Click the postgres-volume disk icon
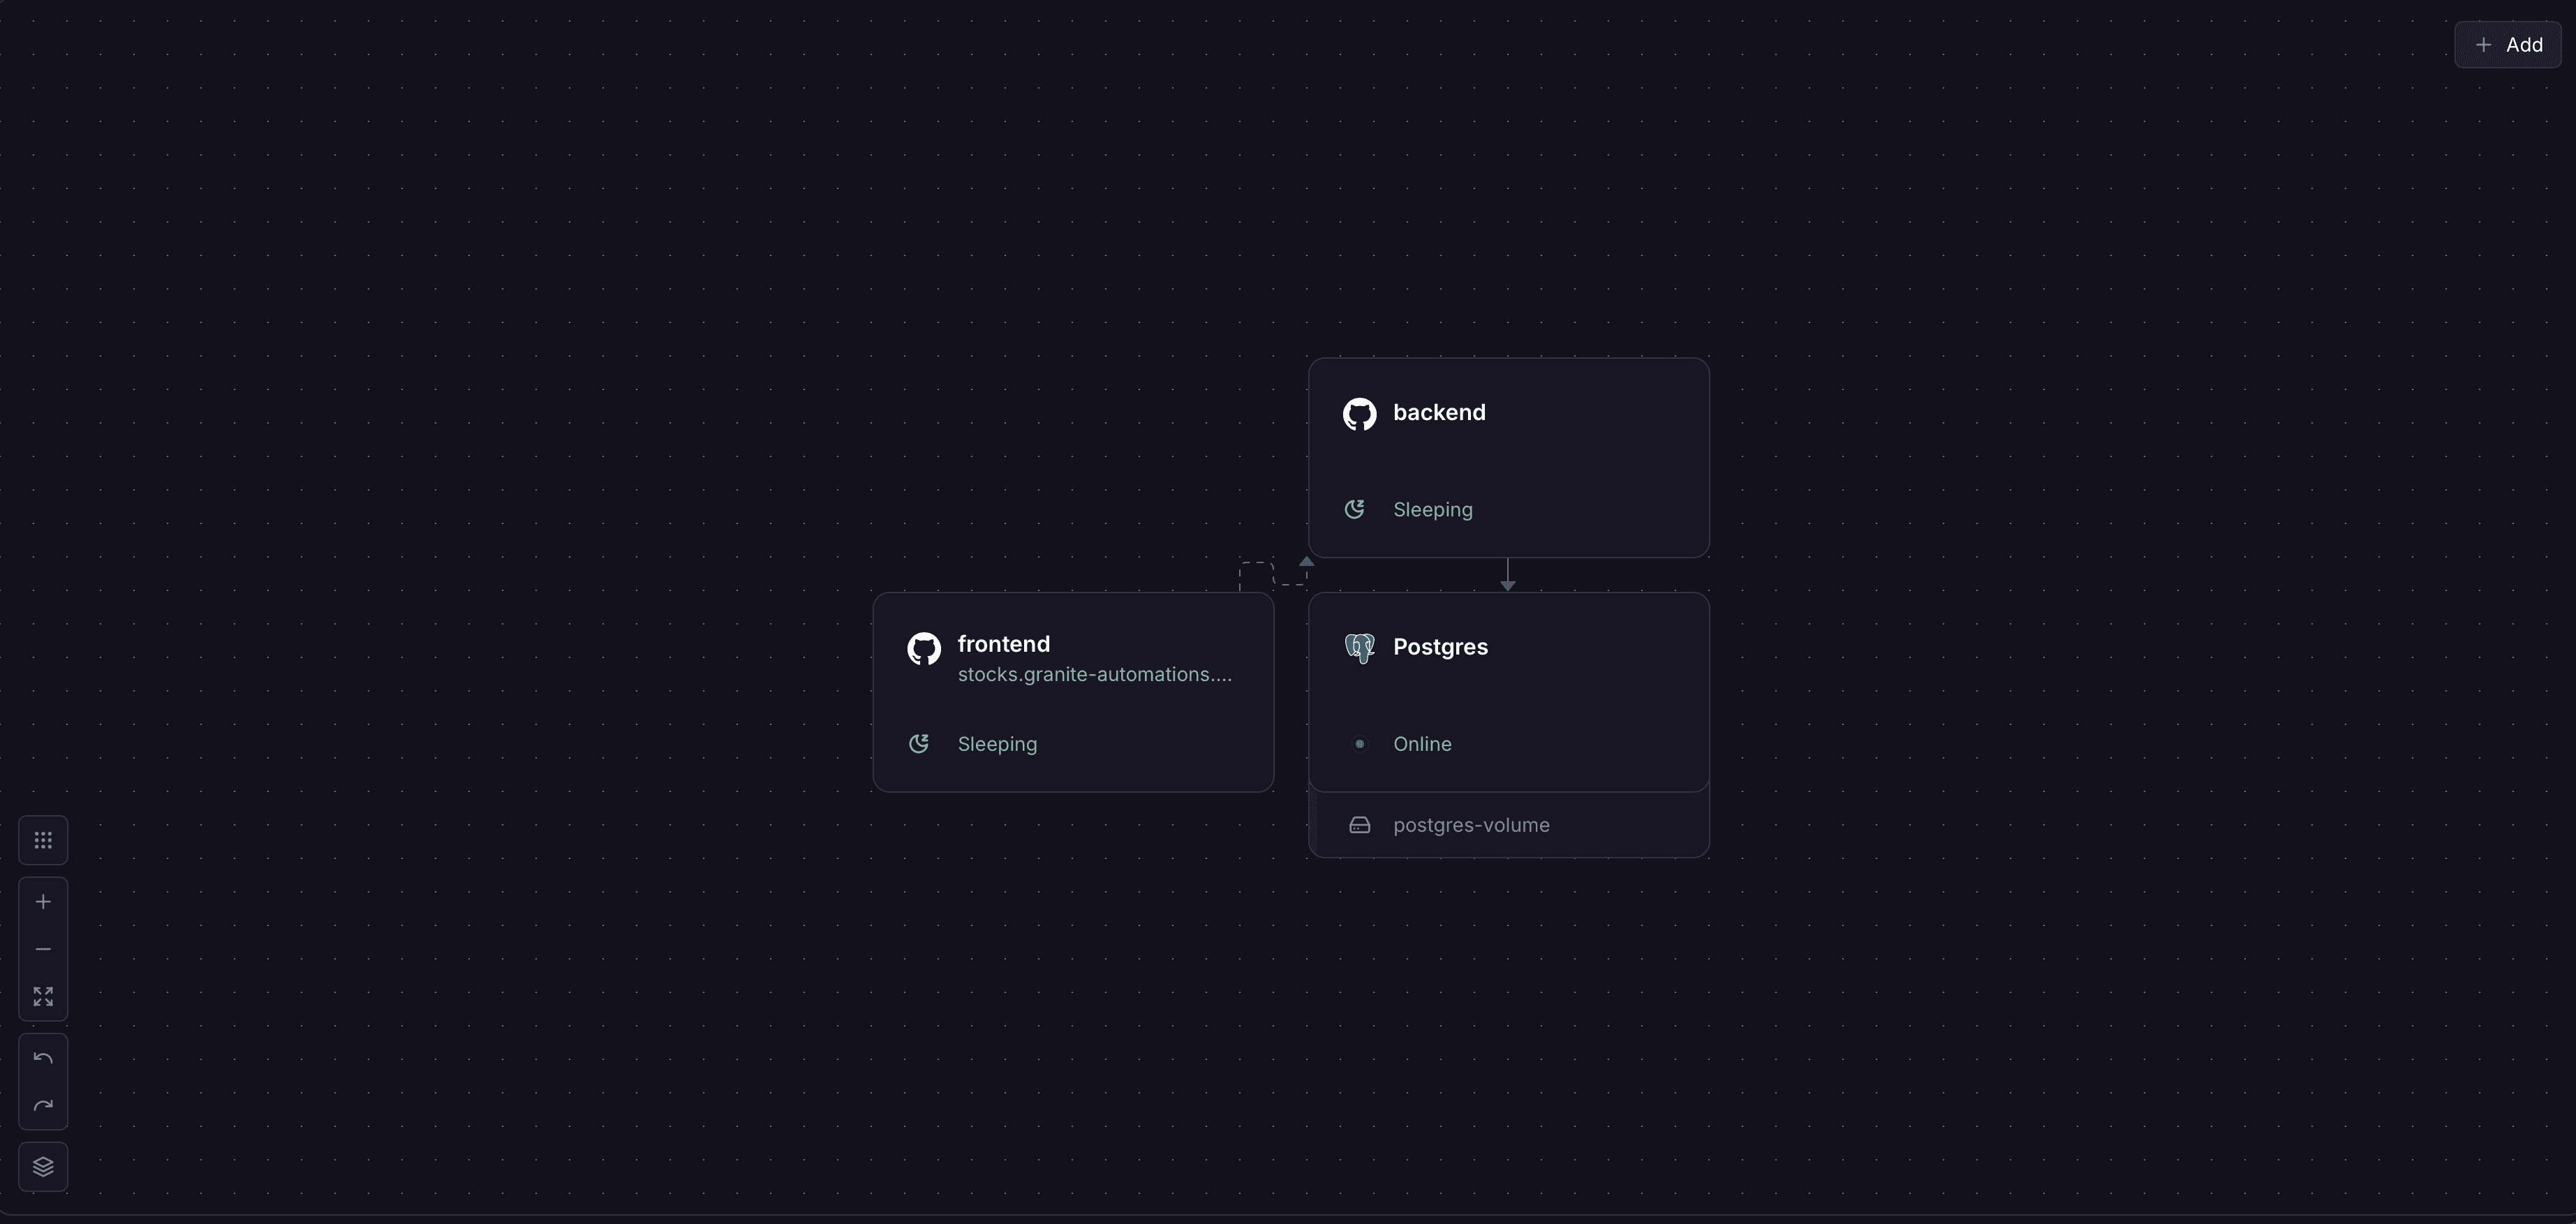This screenshot has height=1224, width=2576. (x=1359, y=825)
